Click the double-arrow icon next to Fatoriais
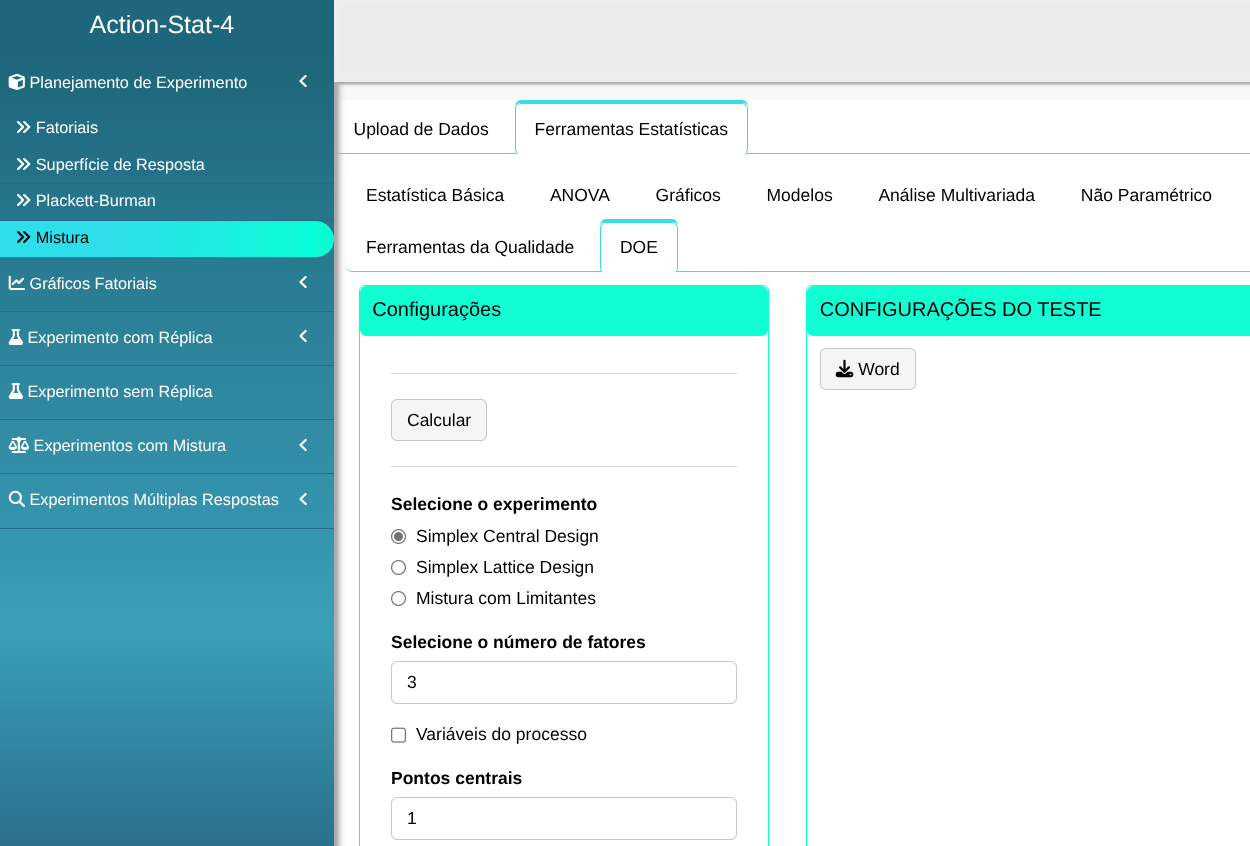Image resolution: width=1250 pixels, height=846 pixels. click(x=24, y=128)
